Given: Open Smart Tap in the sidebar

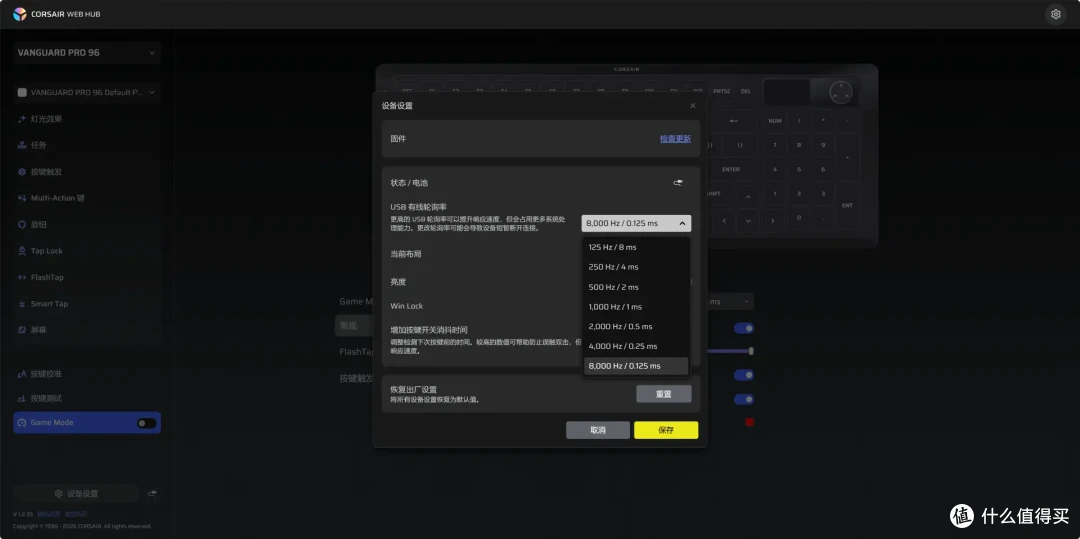Looking at the screenshot, I should point(87,304).
